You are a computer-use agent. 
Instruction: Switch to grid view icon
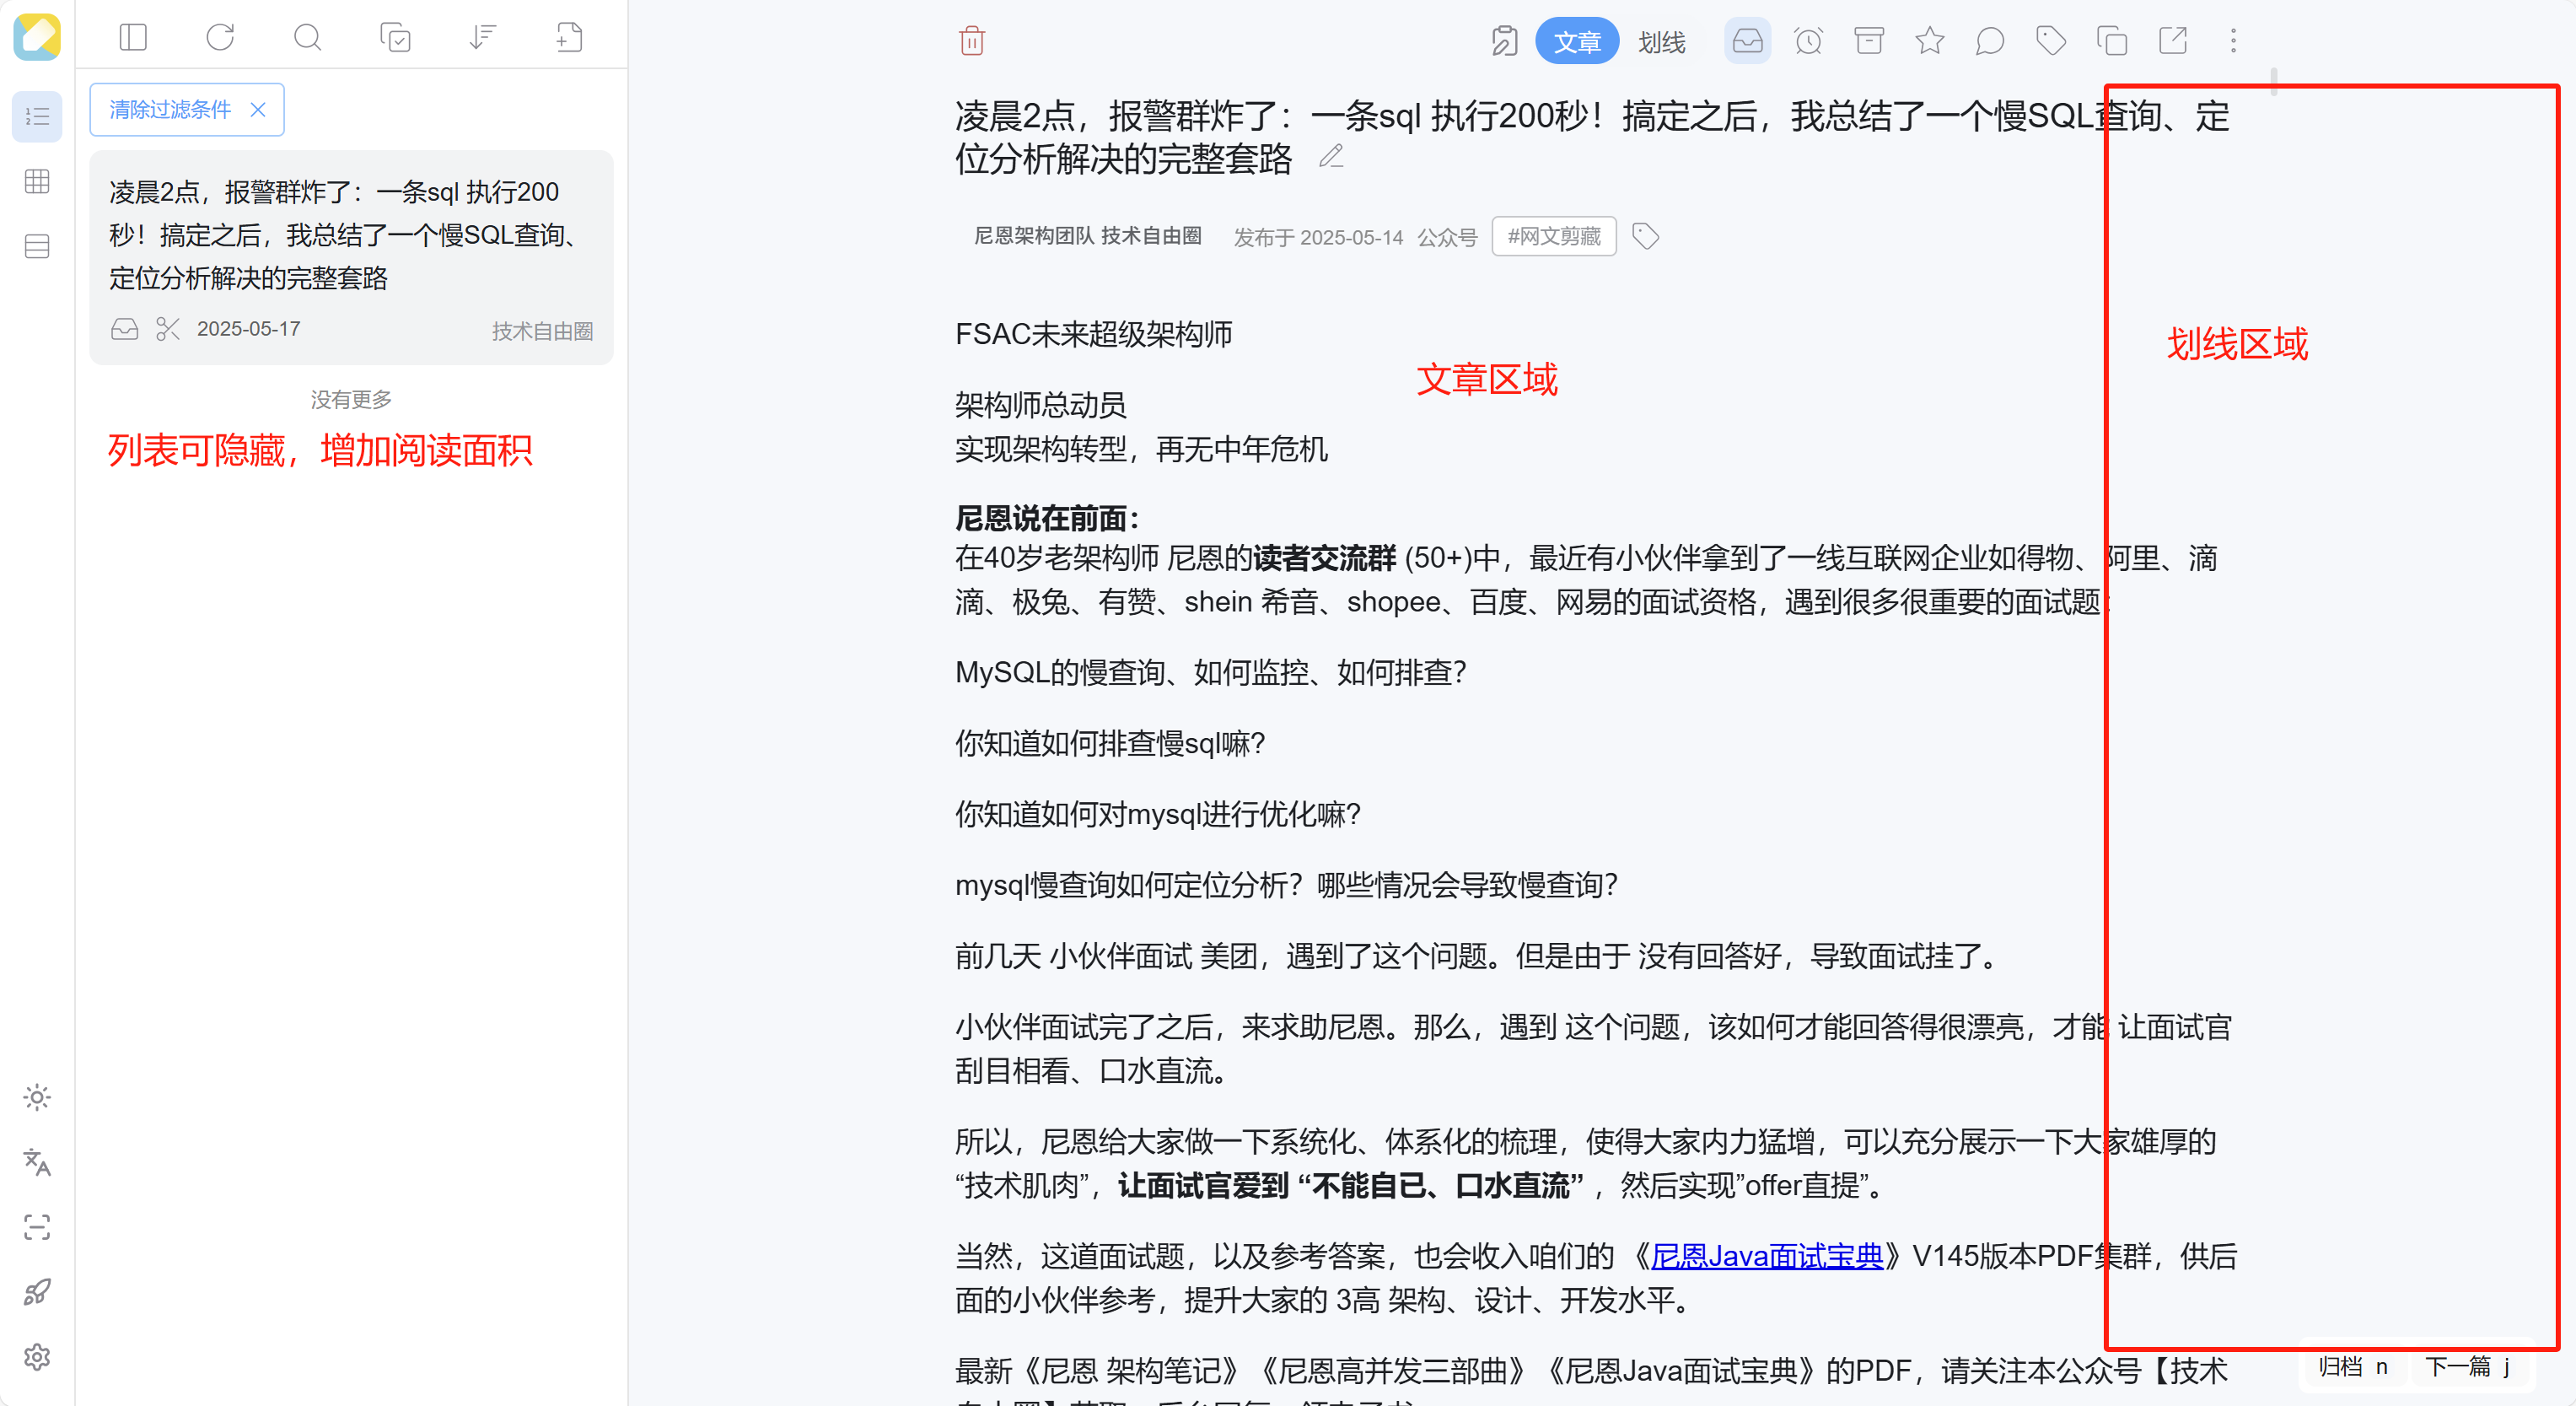[x=37, y=181]
